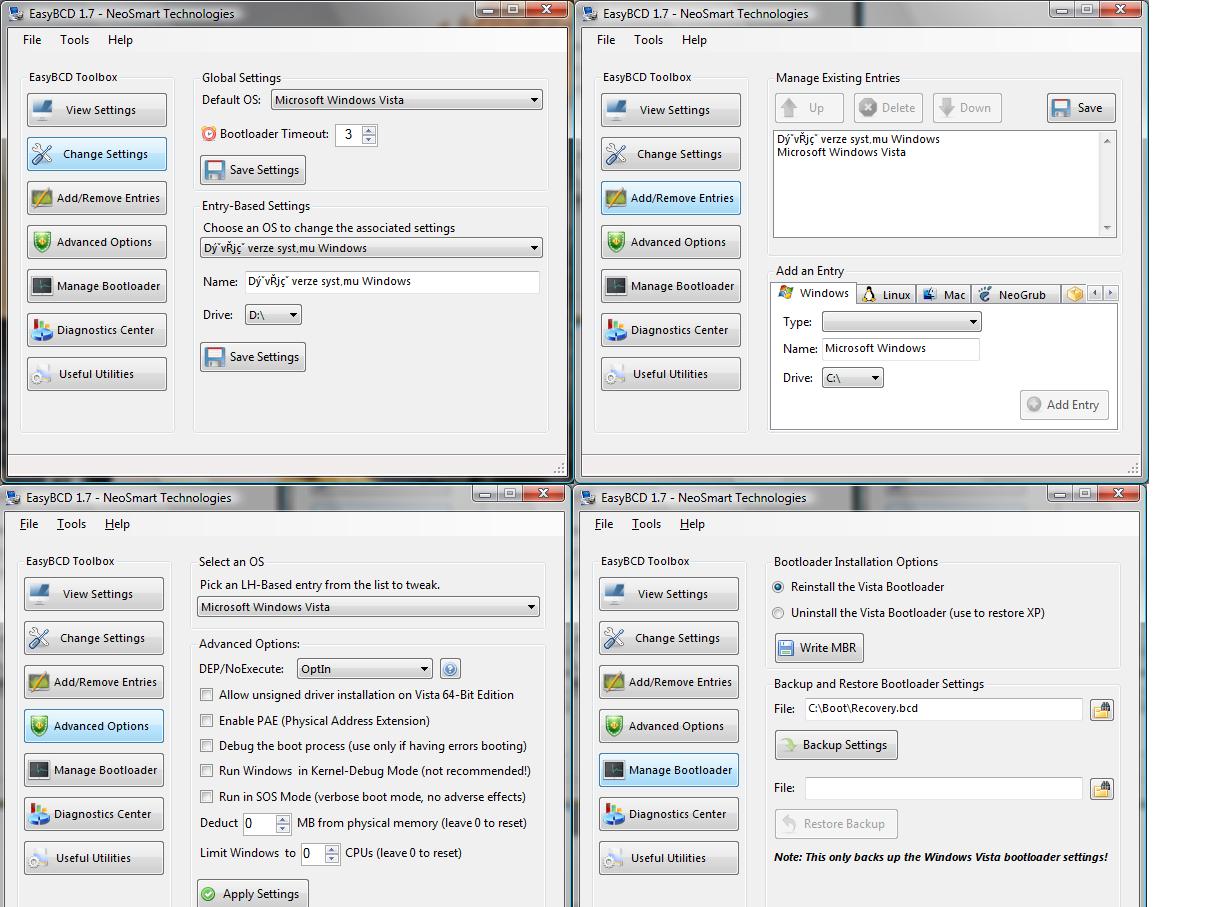This screenshot has height=907, width=1218.
Task: Click Backup Settings button
Action: (836, 745)
